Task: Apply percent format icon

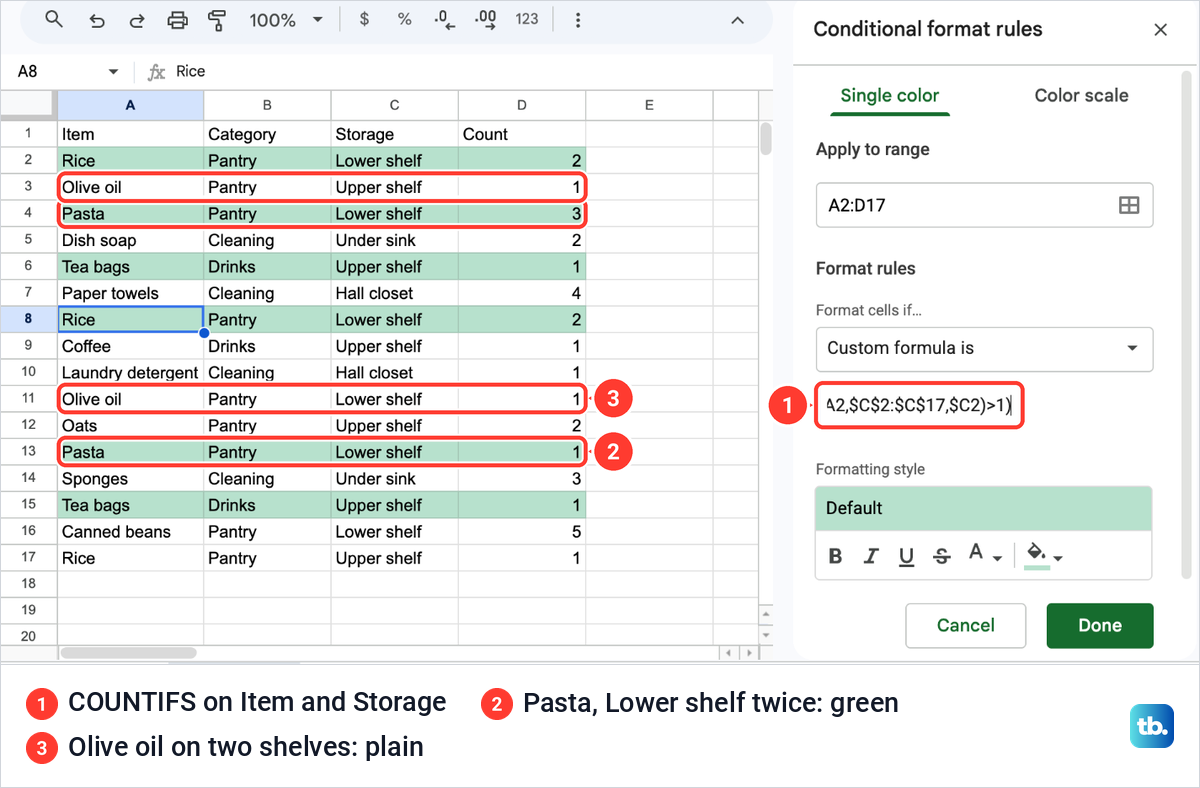Action: pyautogui.click(x=404, y=20)
